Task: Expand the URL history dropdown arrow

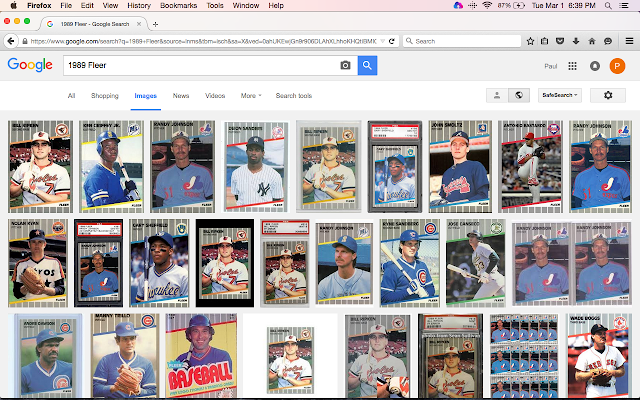Action: click(382, 41)
